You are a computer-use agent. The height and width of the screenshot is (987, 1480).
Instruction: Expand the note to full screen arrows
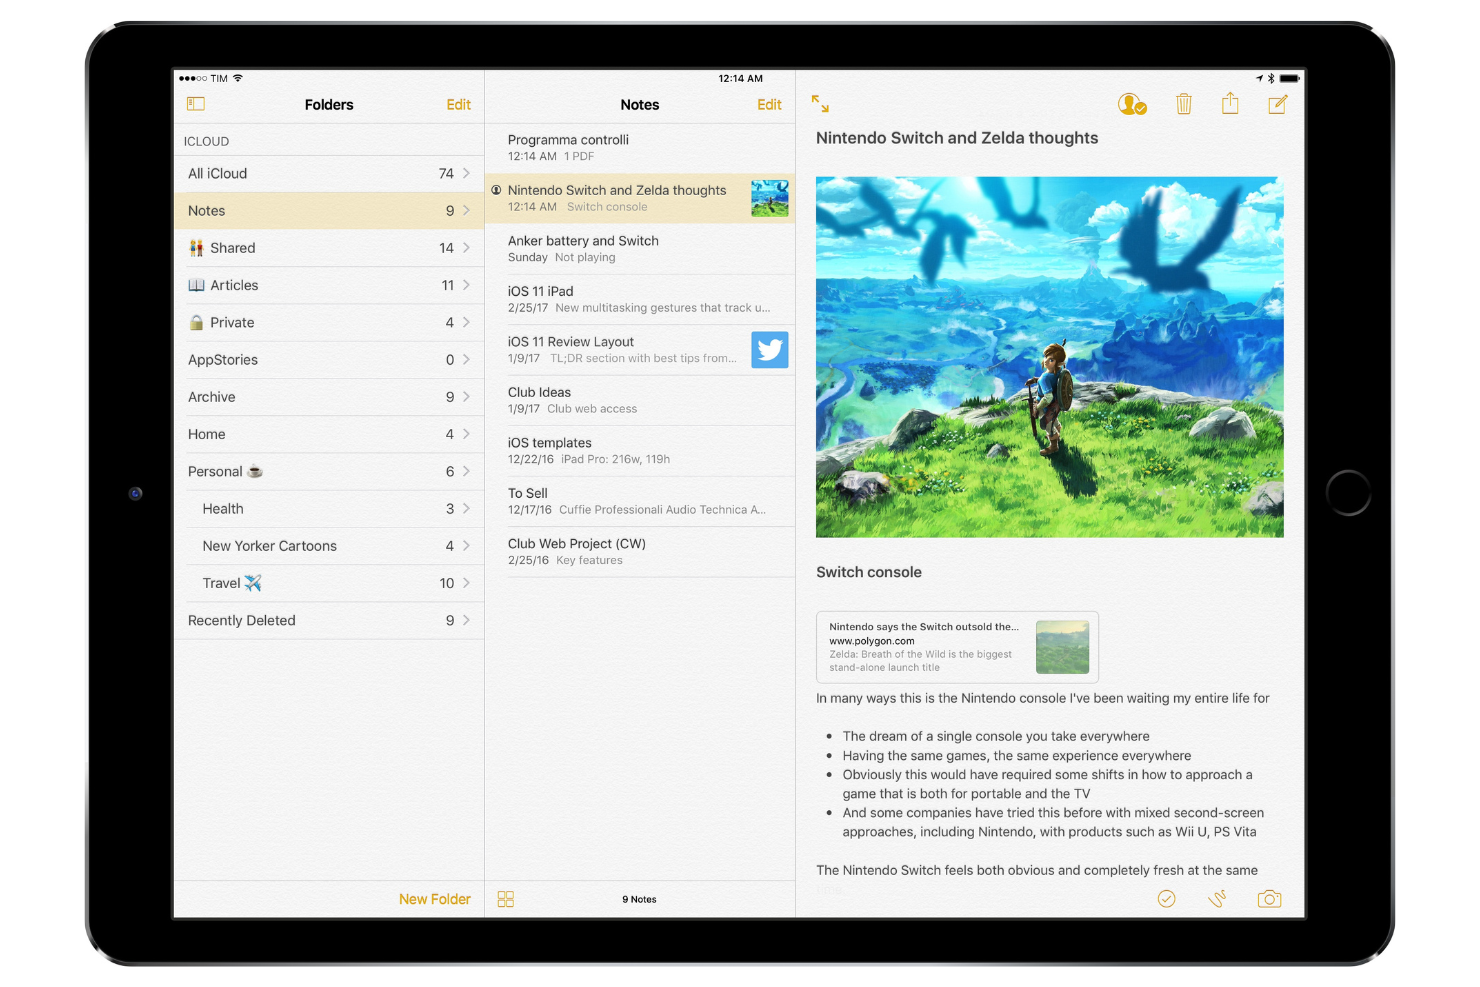[820, 103]
